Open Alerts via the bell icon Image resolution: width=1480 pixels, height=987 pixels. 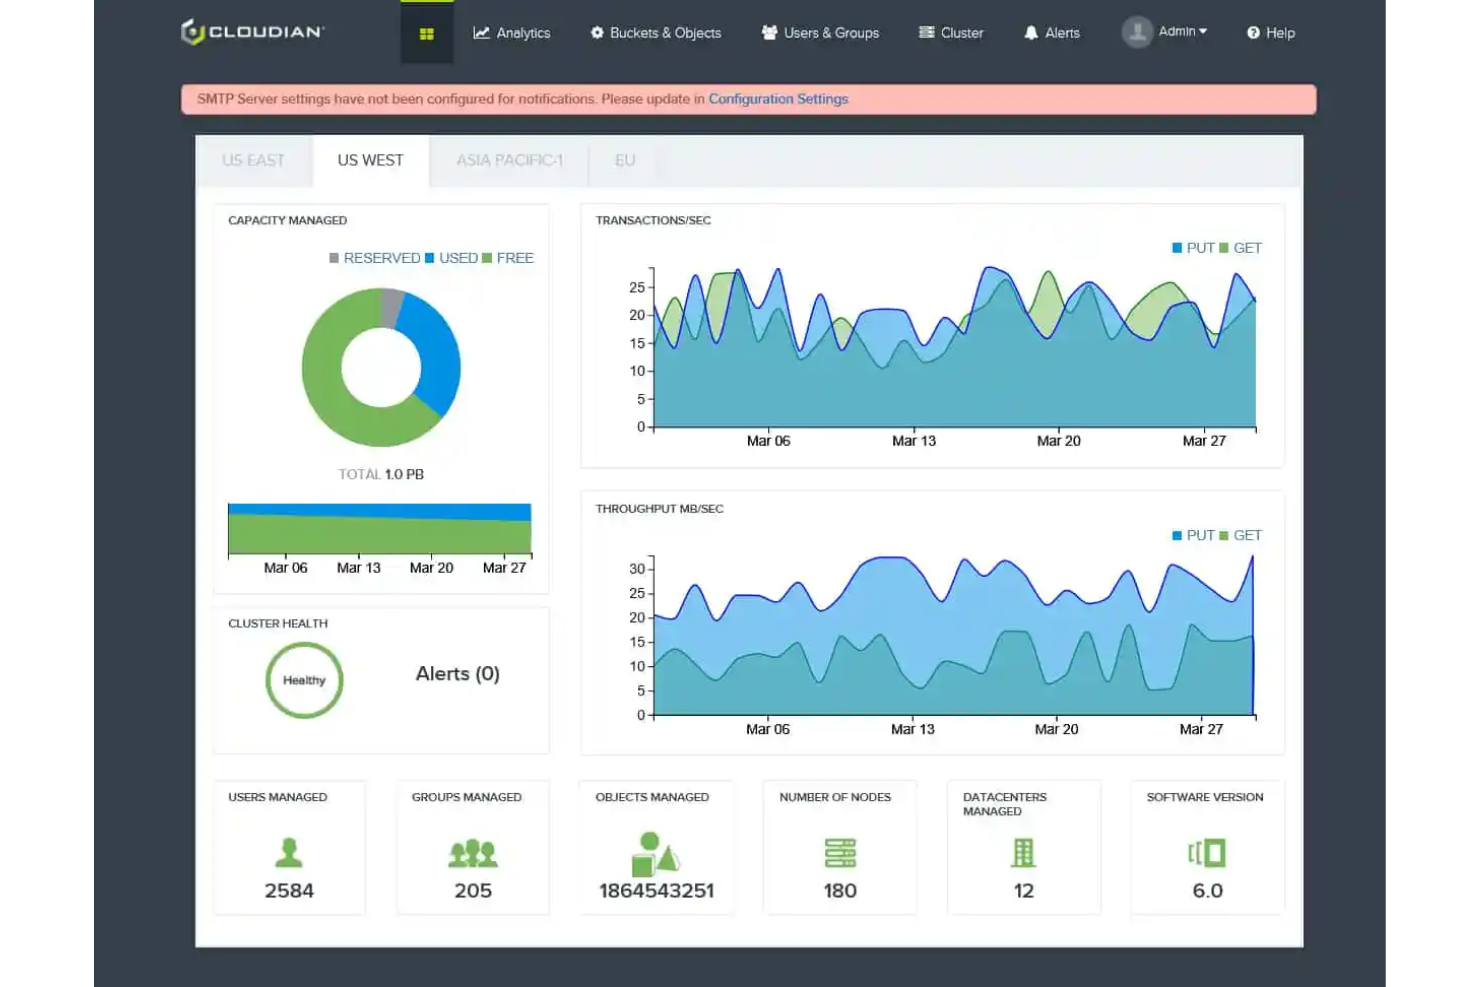pyautogui.click(x=1029, y=32)
